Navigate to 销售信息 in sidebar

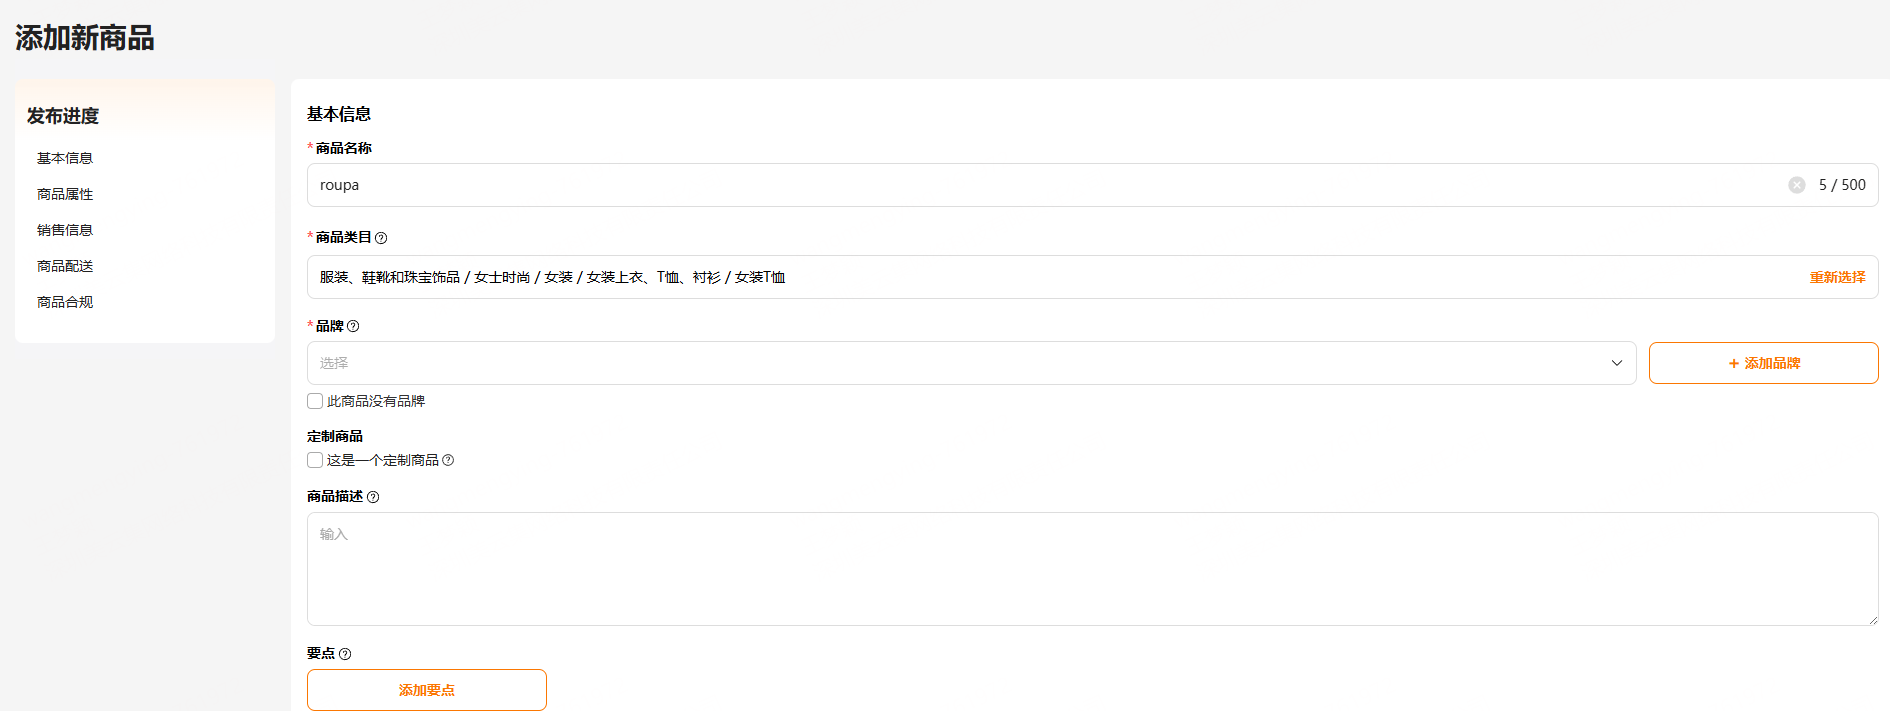point(65,230)
